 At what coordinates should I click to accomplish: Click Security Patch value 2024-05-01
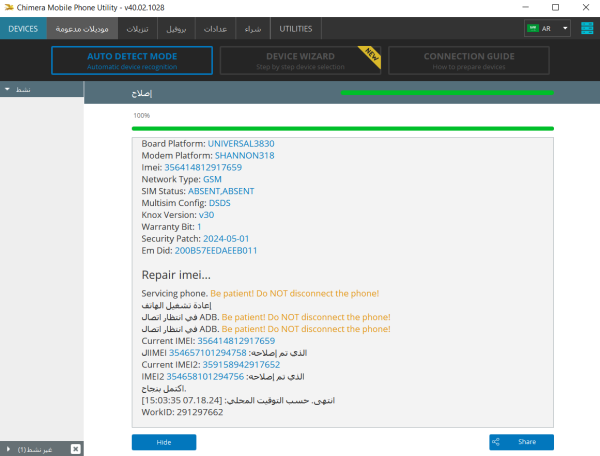(226, 239)
